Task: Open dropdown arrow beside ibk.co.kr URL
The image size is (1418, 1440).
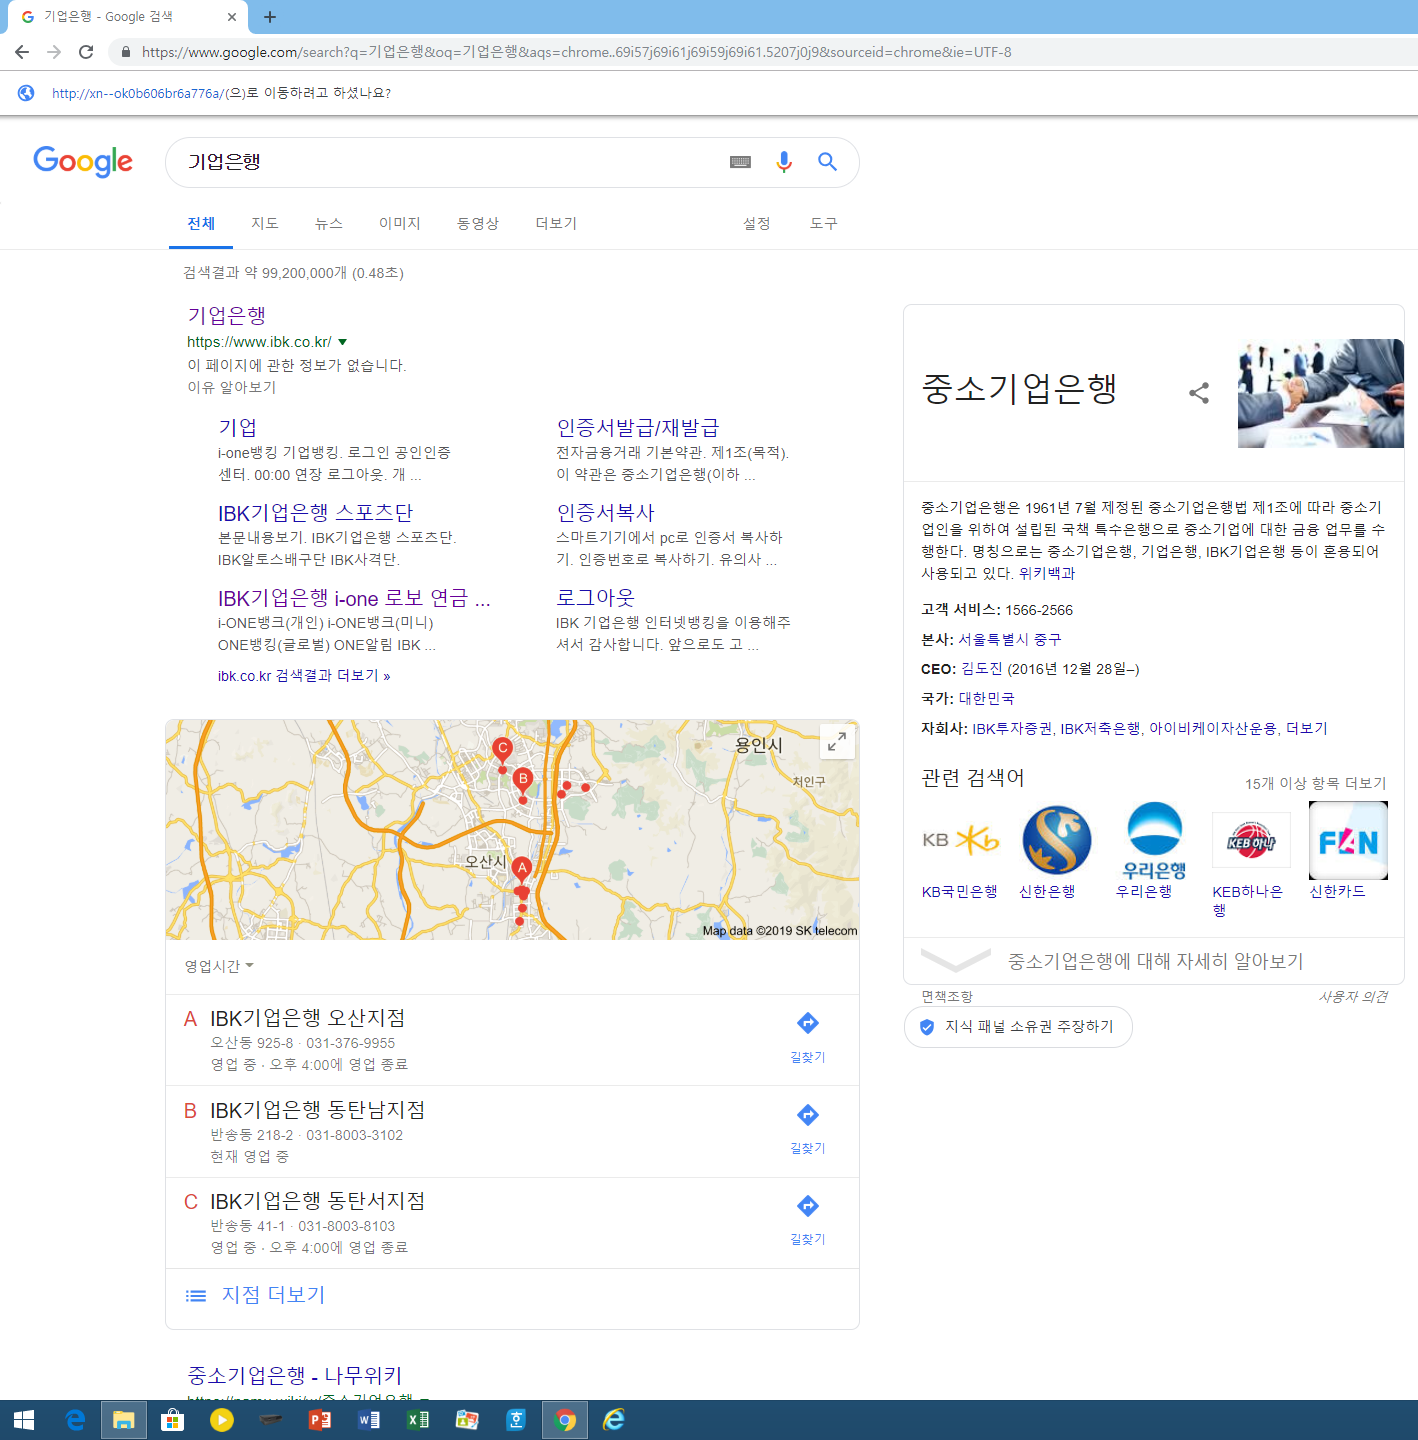Action: click(x=342, y=342)
